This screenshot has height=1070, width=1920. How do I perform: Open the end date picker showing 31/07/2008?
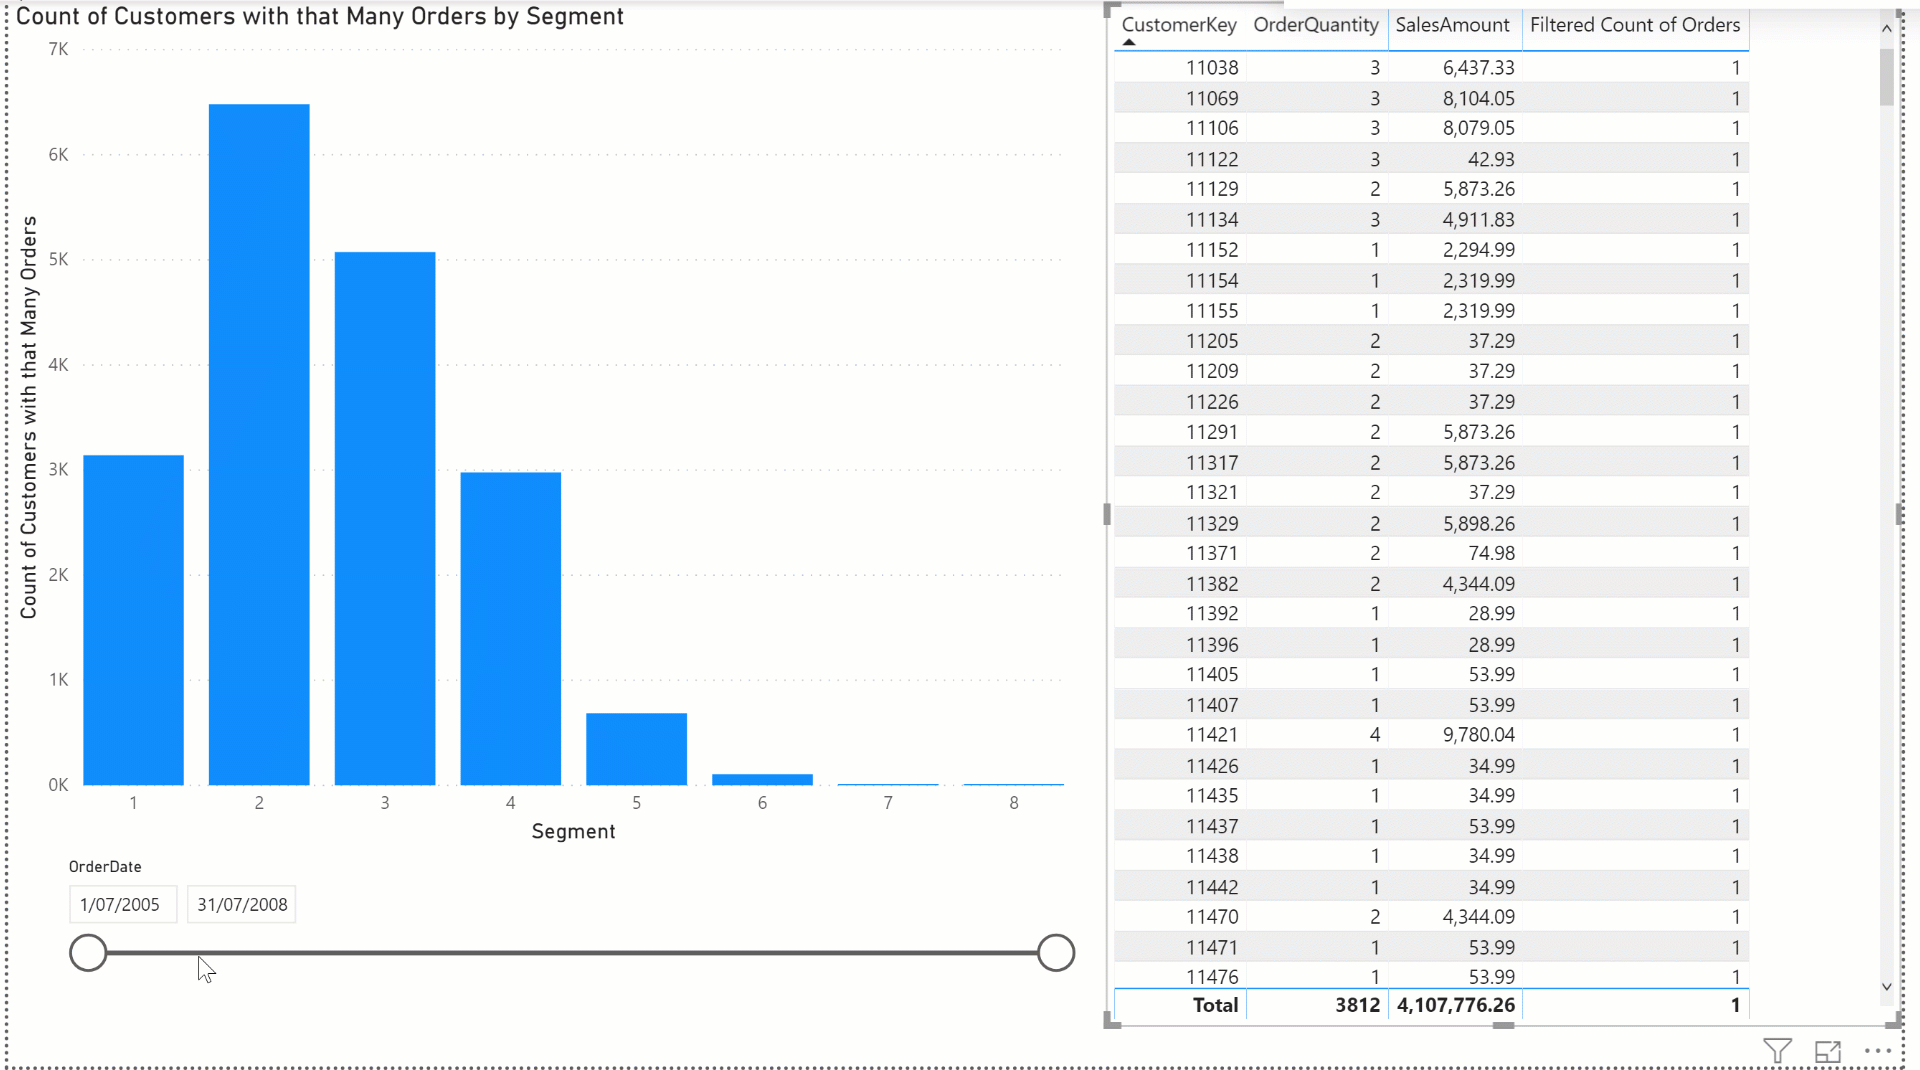[x=241, y=904]
